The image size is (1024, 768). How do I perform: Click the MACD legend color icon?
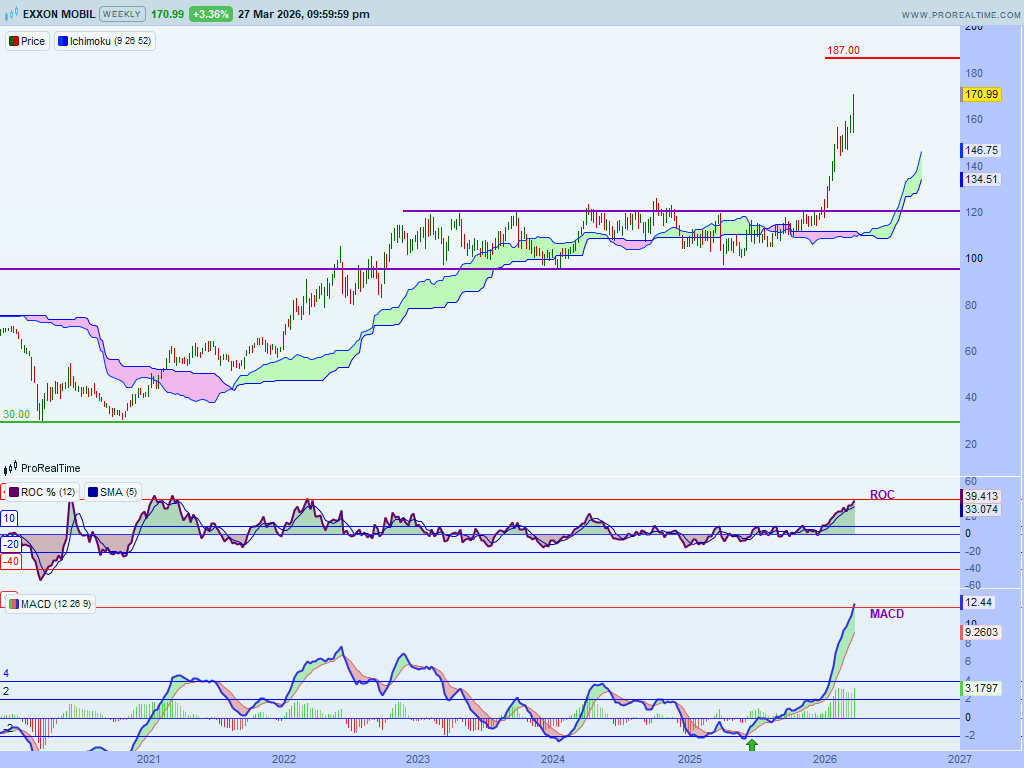[x=13, y=603]
